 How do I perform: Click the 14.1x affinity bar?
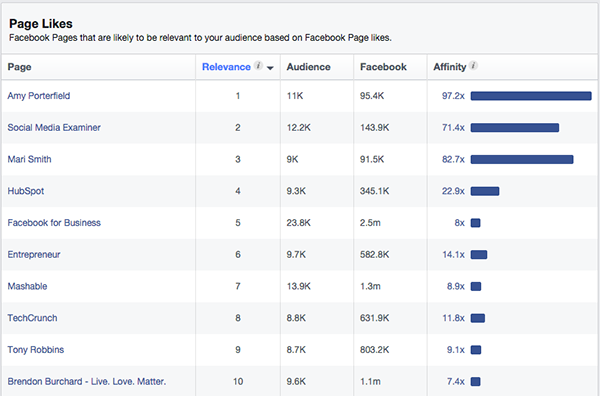point(479,254)
